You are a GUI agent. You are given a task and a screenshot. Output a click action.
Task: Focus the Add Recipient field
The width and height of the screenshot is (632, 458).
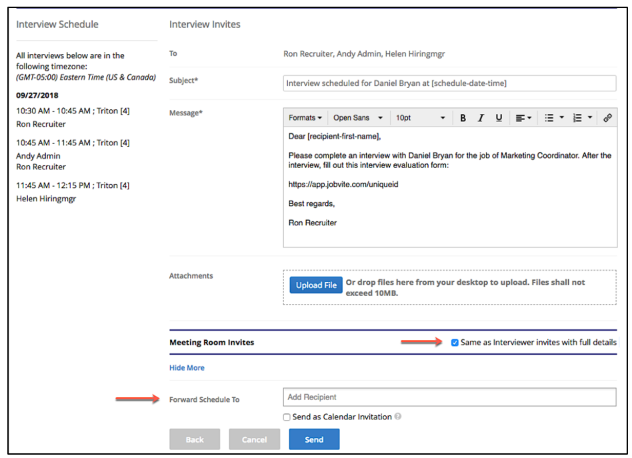click(x=449, y=397)
